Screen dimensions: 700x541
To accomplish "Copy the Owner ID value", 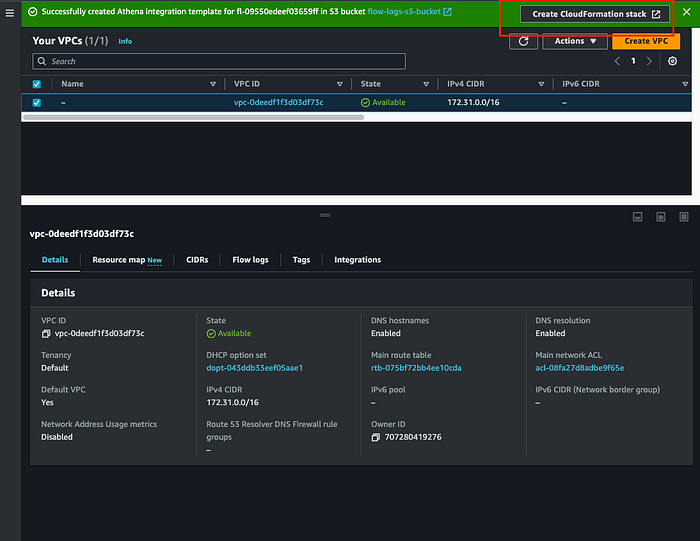I will click(x=376, y=437).
